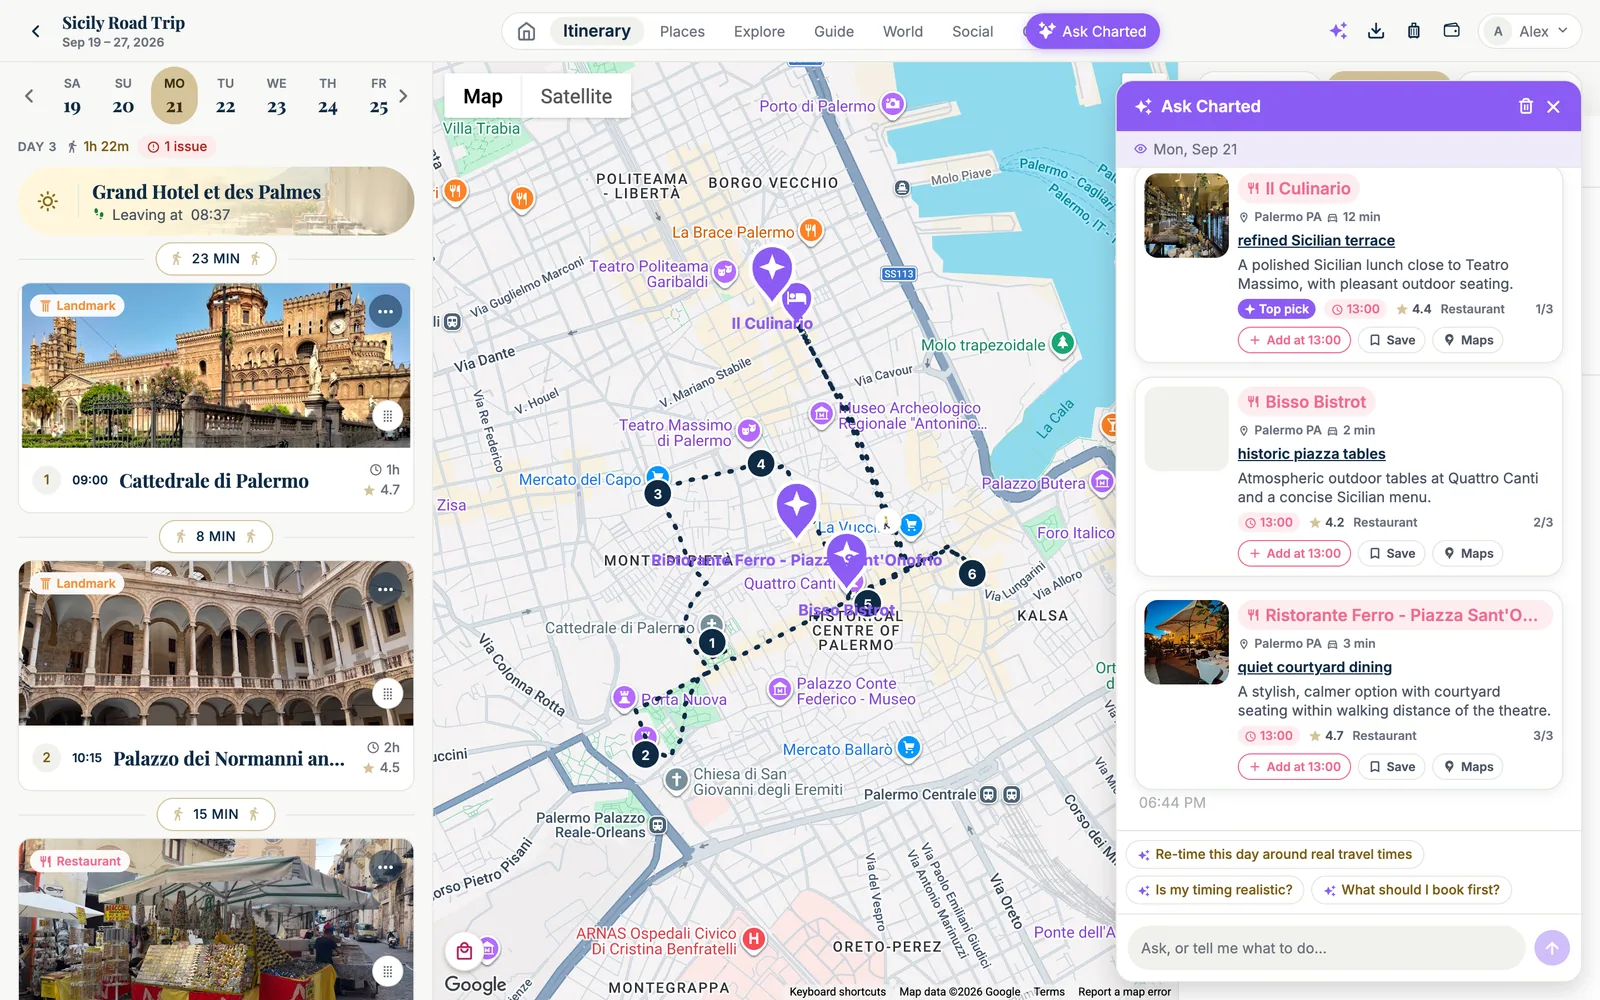Click the sparkle AI icon in top toolbar
1600x1000 pixels.
pyautogui.click(x=1338, y=31)
